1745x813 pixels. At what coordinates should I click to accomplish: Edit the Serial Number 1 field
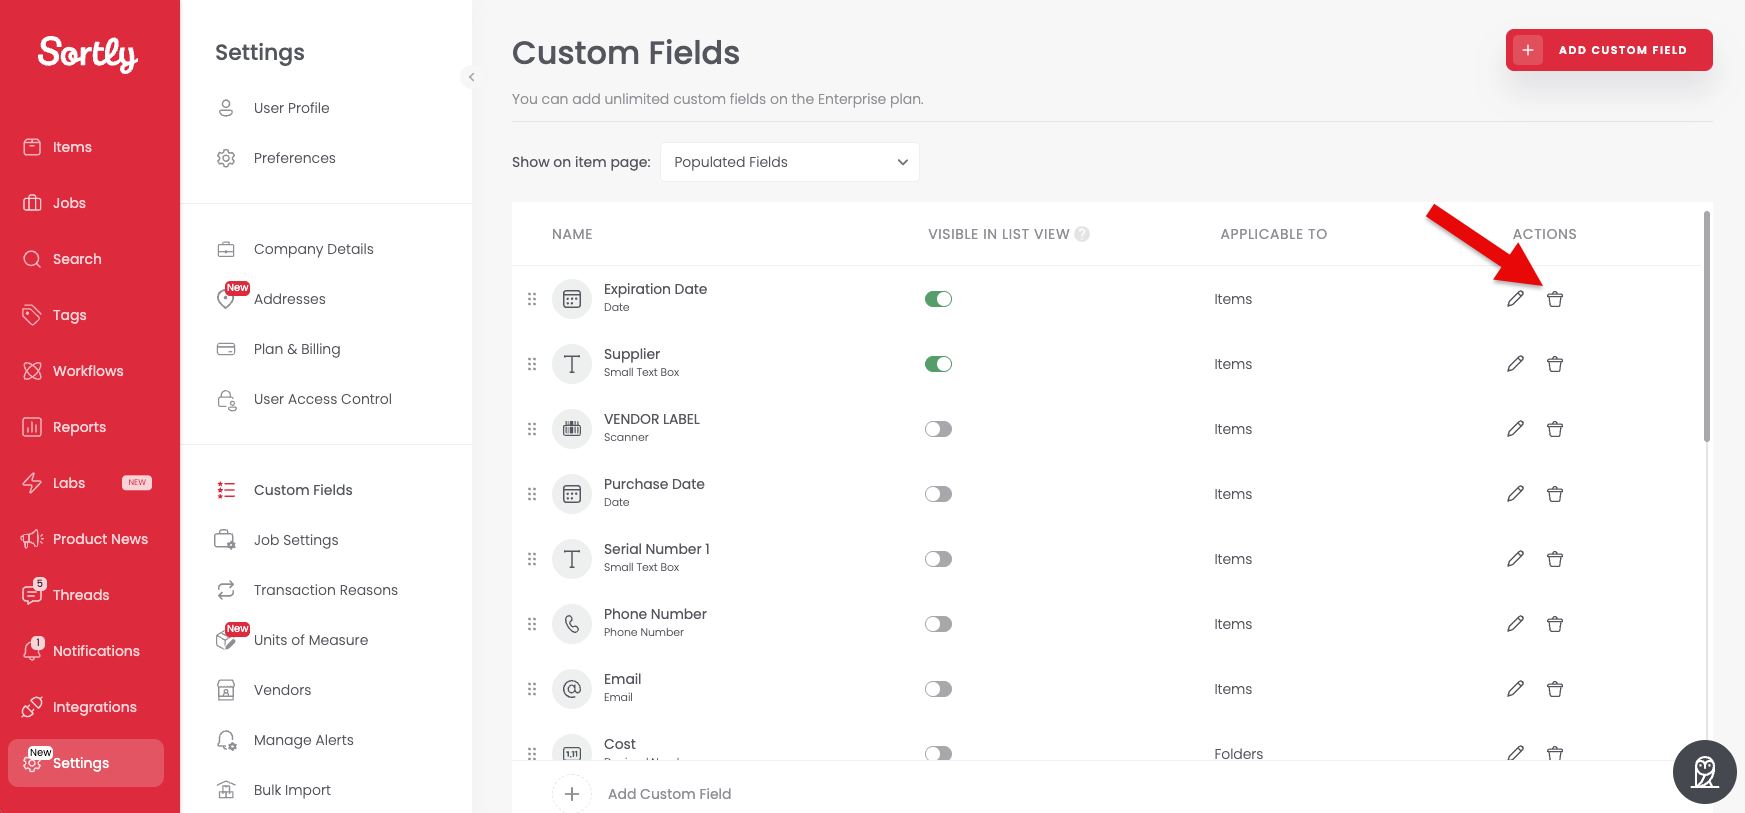[x=1516, y=559]
